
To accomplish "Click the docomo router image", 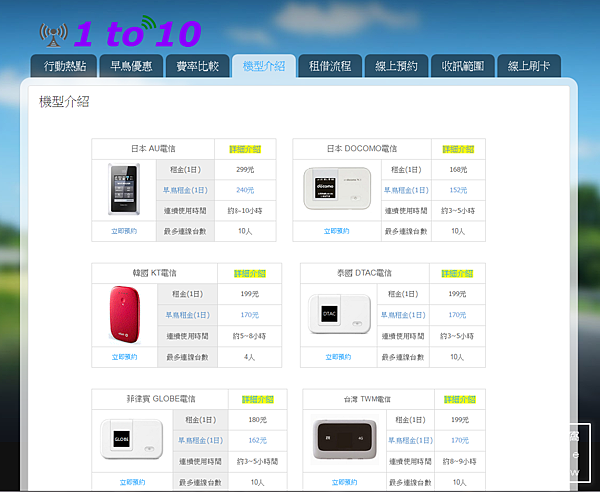I will tap(337, 189).
